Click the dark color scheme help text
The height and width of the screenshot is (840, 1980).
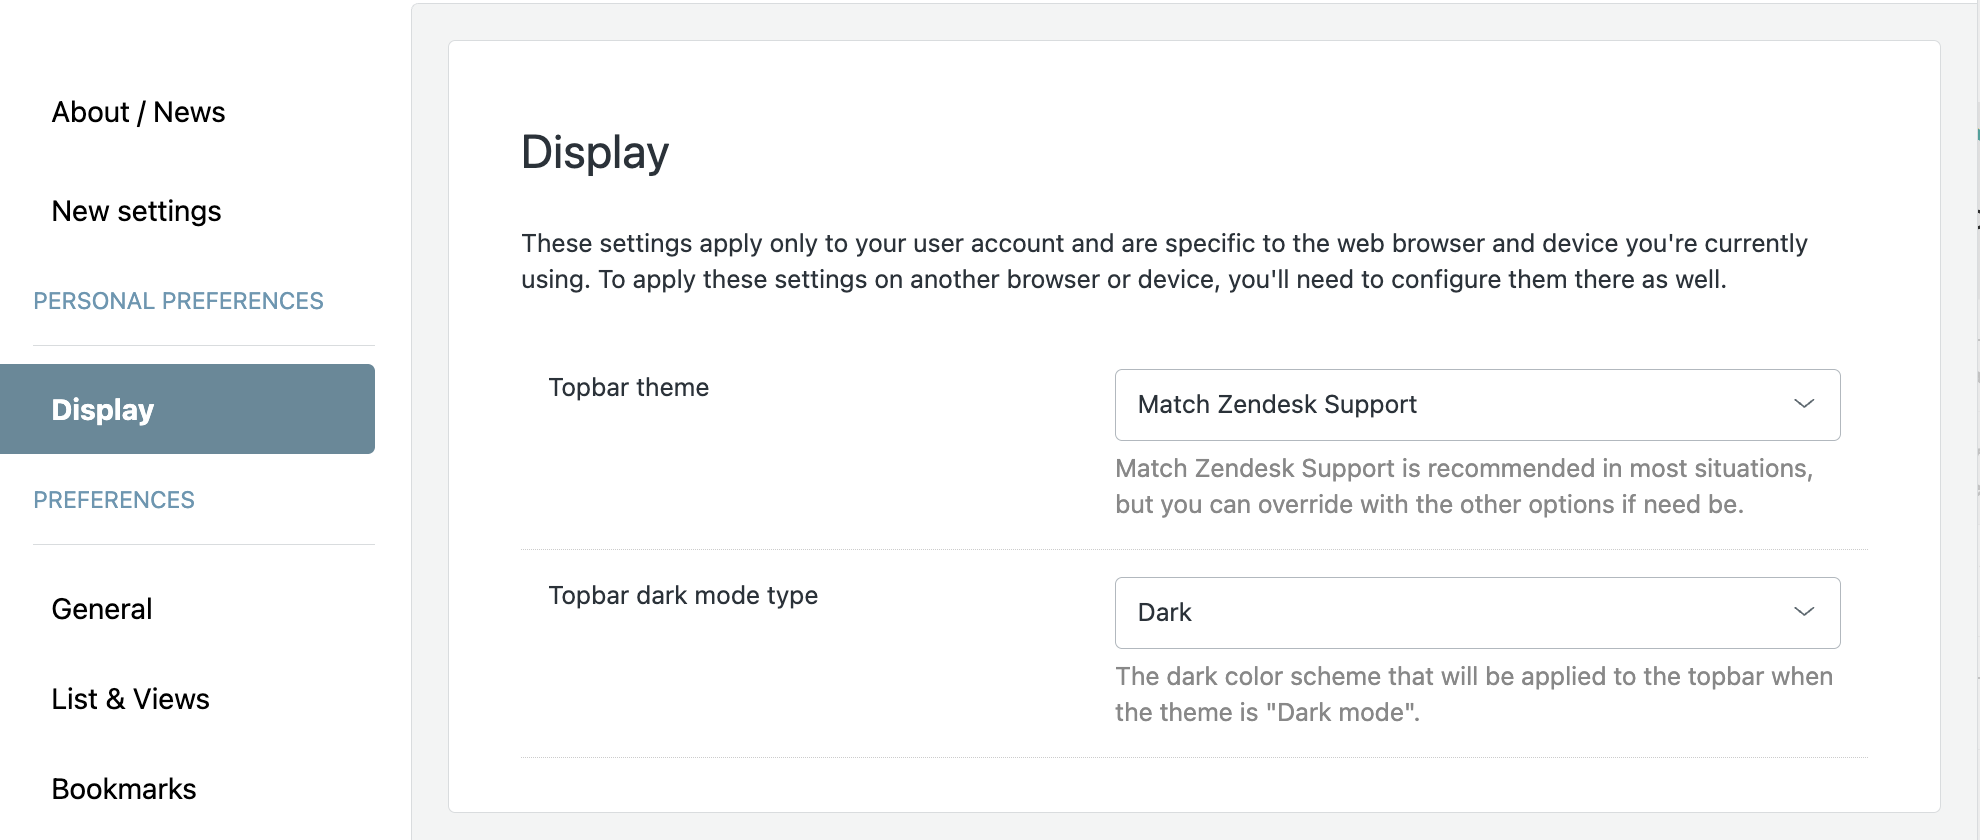[1474, 694]
